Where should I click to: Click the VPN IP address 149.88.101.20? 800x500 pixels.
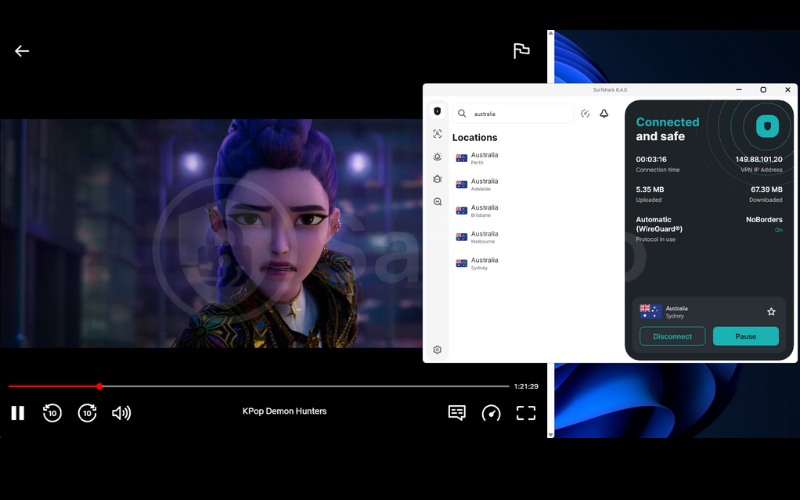pyautogui.click(x=759, y=159)
